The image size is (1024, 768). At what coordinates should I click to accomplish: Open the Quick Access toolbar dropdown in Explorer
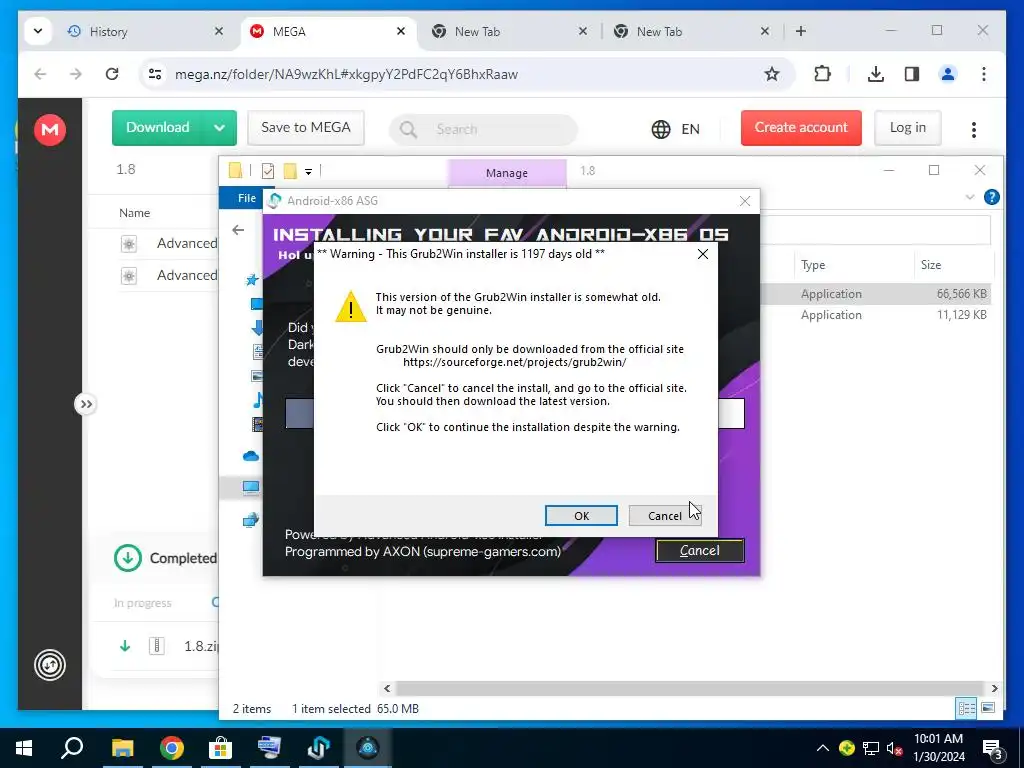point(308,172)
